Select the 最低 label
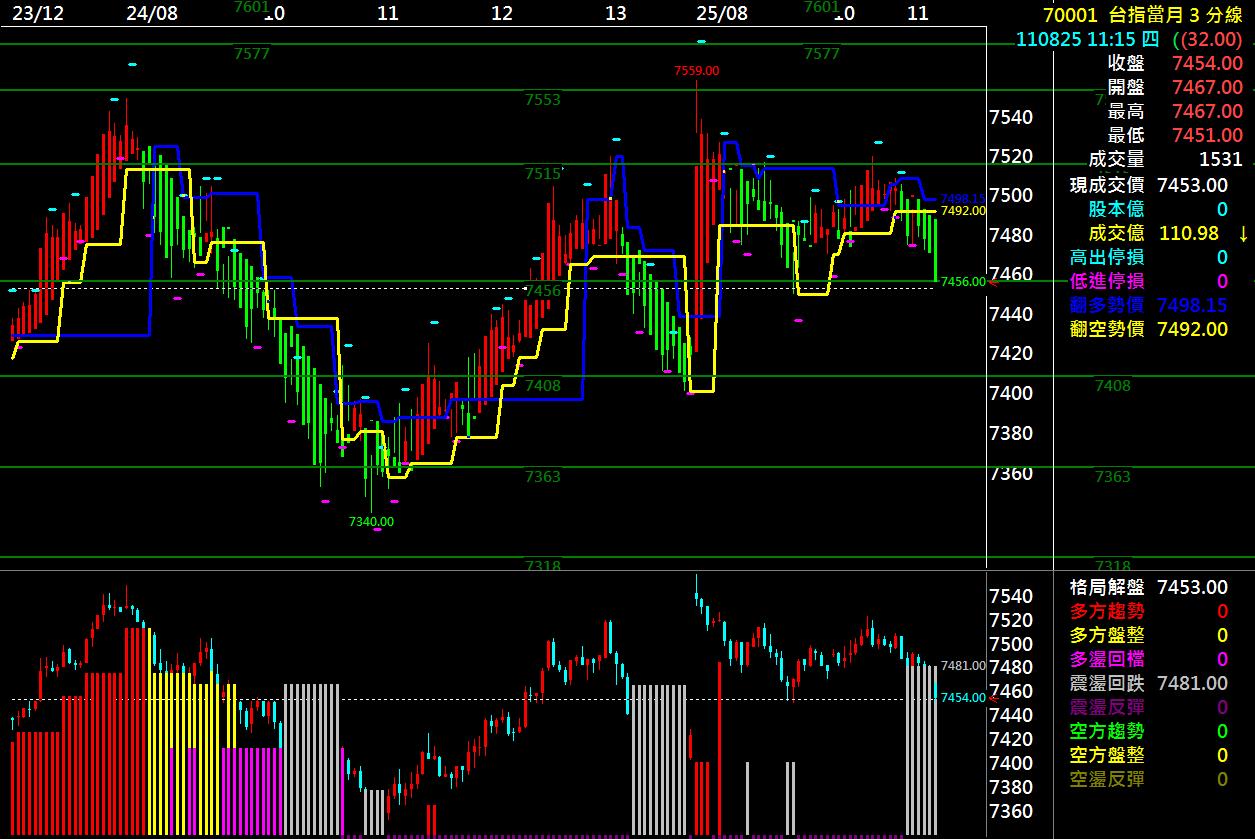The height and width of the screenshot is (839, 1255). (1125, 135)
